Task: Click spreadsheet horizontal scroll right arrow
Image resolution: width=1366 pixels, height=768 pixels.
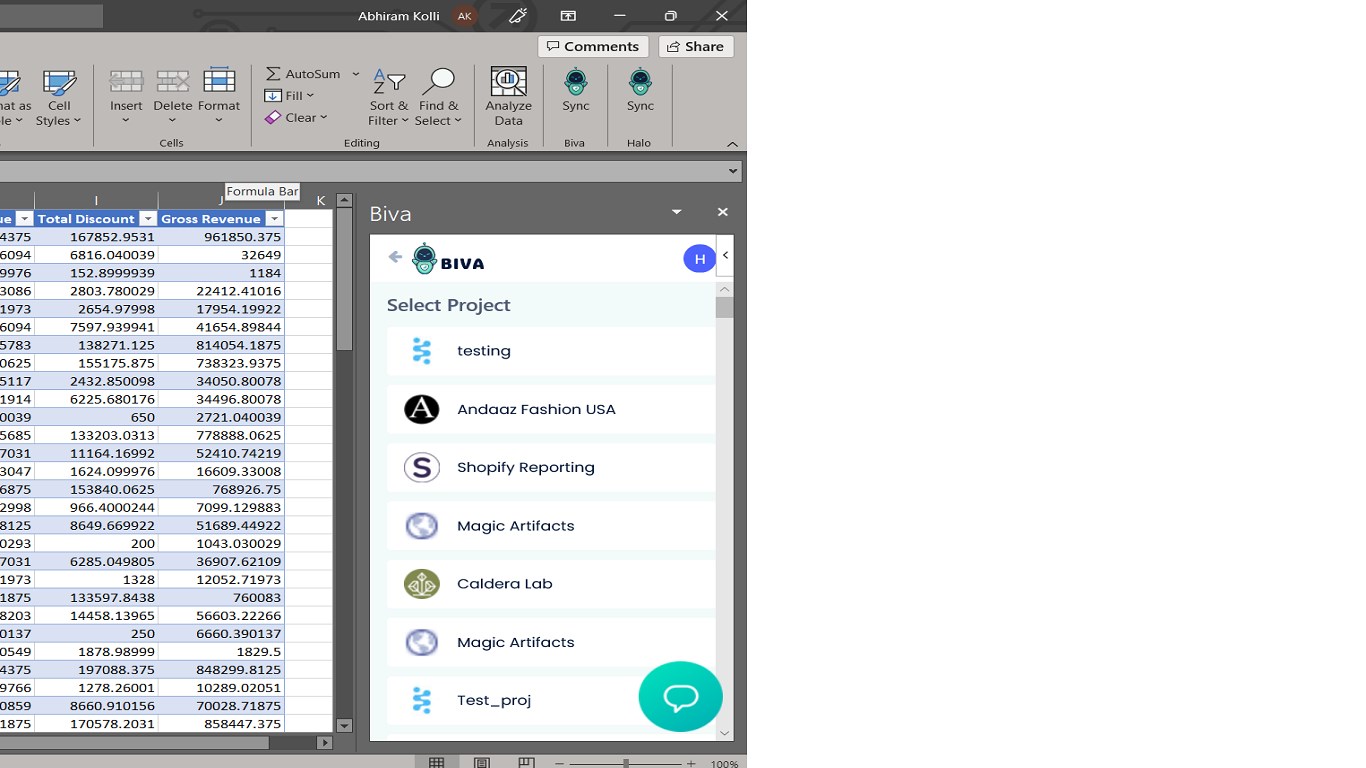Action: click(x=324, y=743)
